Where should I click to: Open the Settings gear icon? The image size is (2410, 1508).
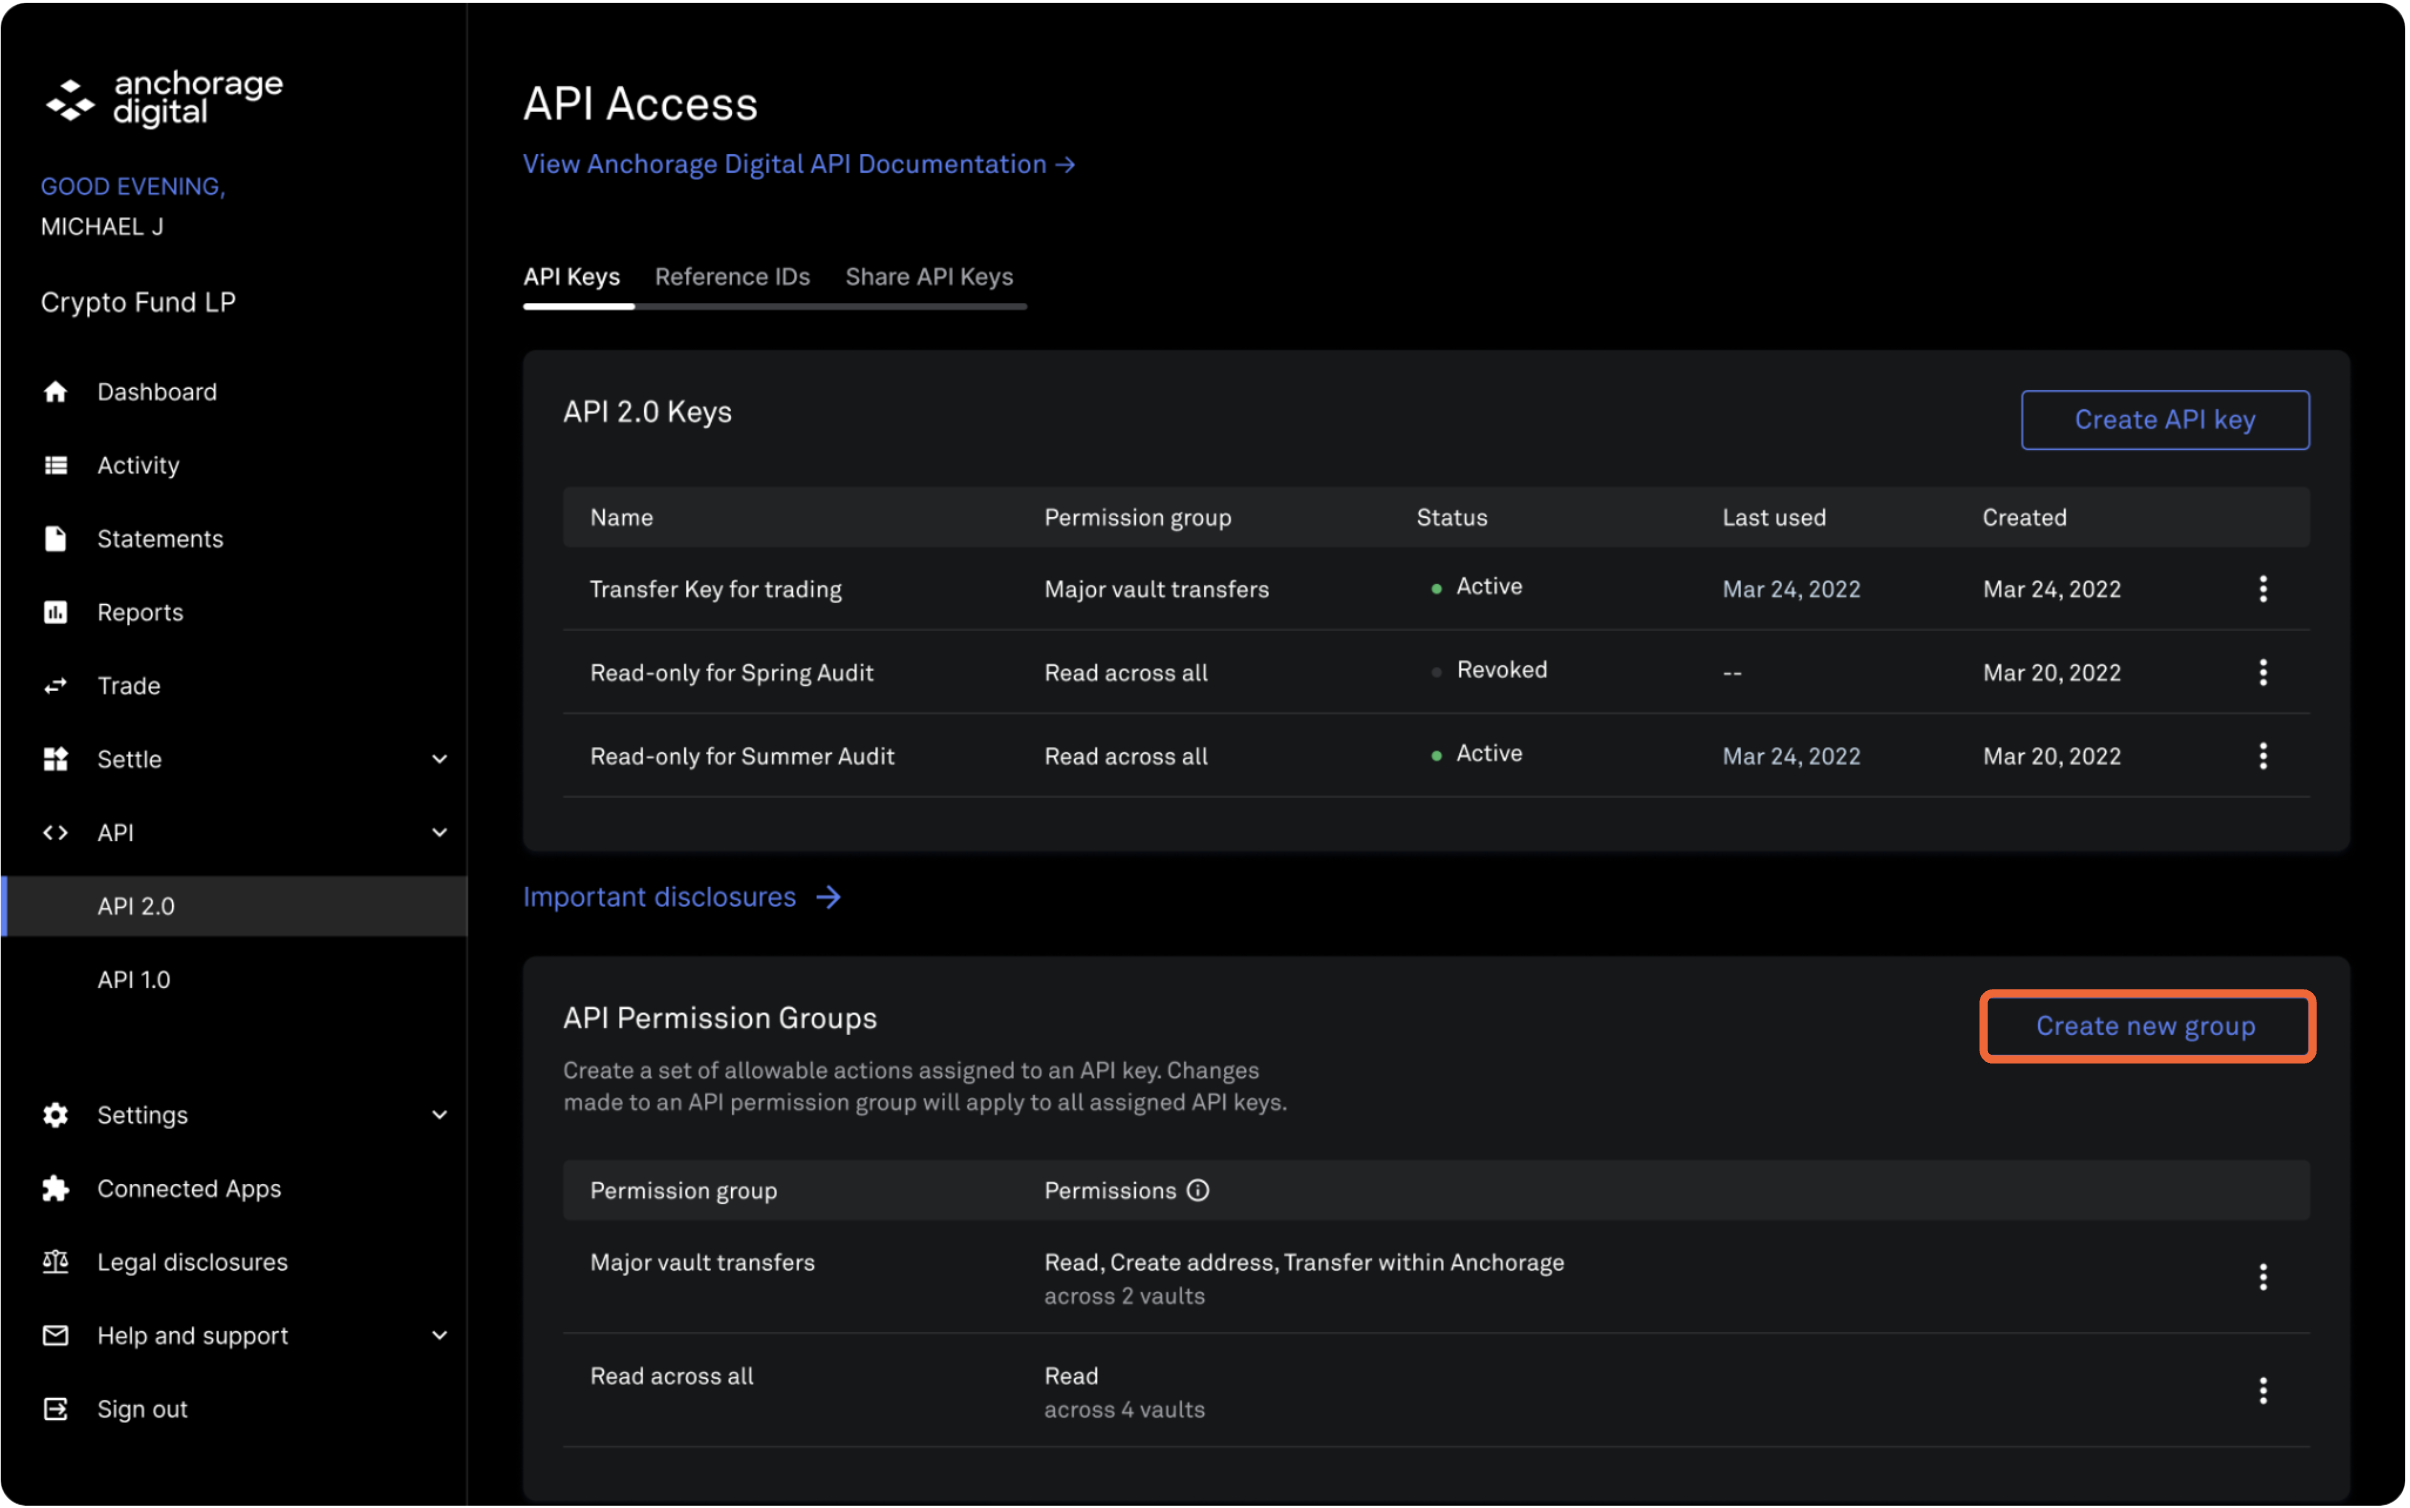(56, 1115)
